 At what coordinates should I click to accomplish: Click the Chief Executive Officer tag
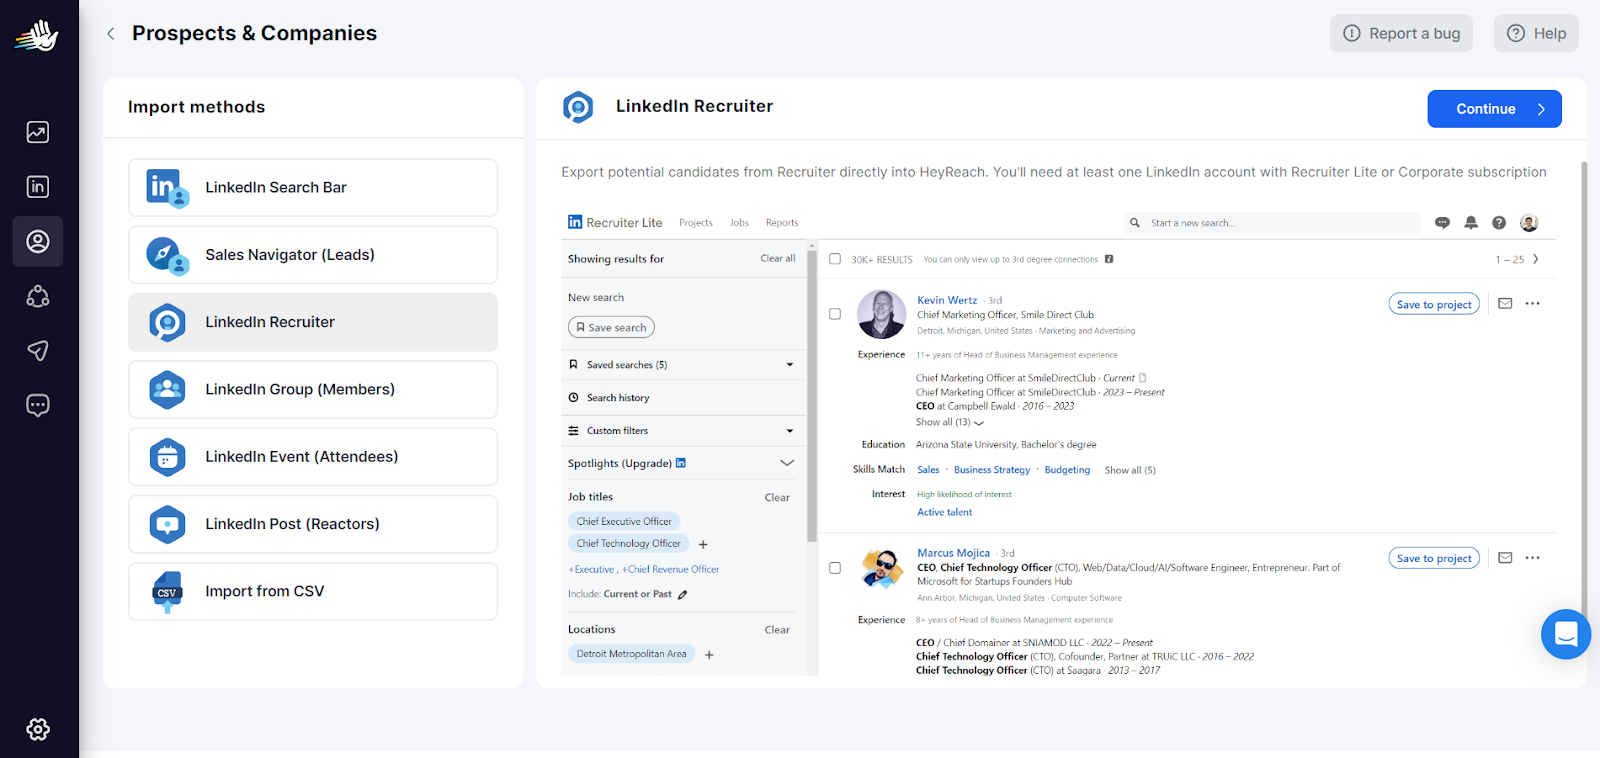coord(624,521)
